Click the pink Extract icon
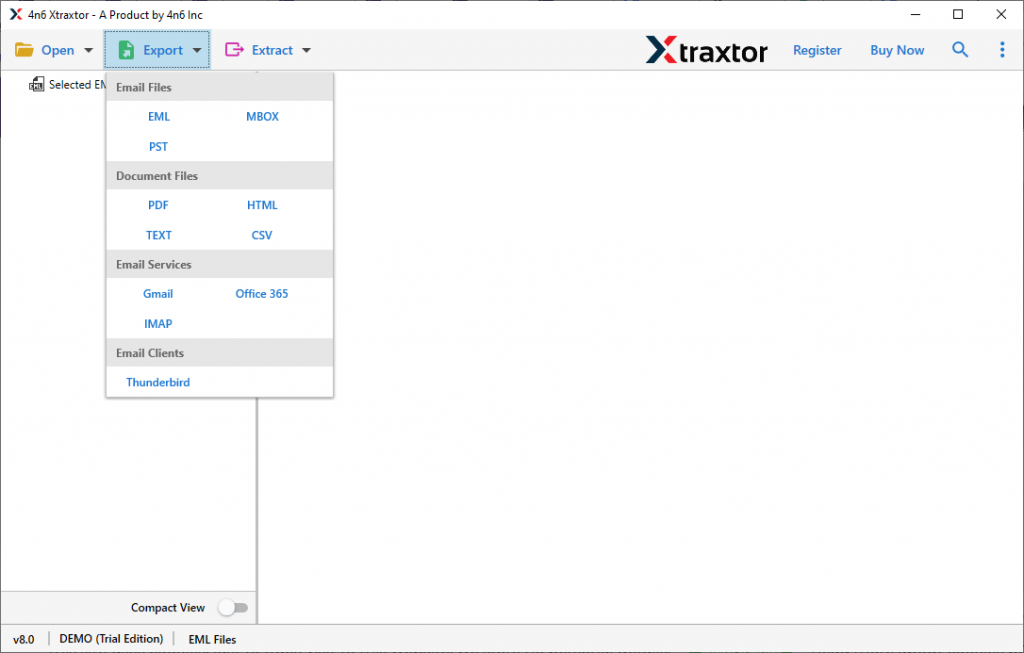 [234, 50]
